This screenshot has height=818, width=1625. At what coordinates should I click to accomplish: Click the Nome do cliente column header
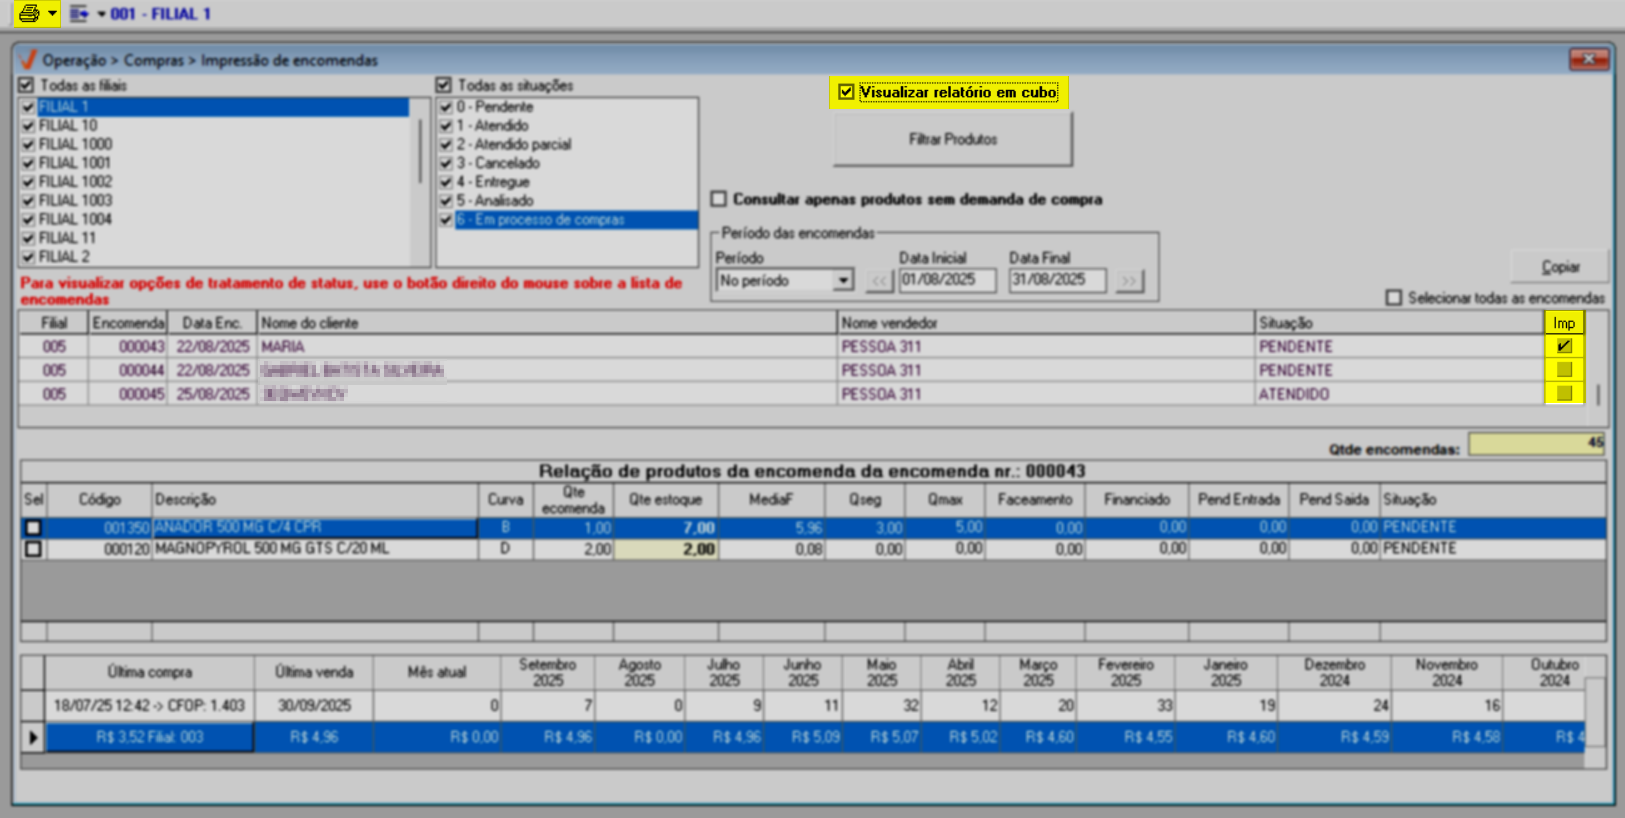click(x=546, y=323)
